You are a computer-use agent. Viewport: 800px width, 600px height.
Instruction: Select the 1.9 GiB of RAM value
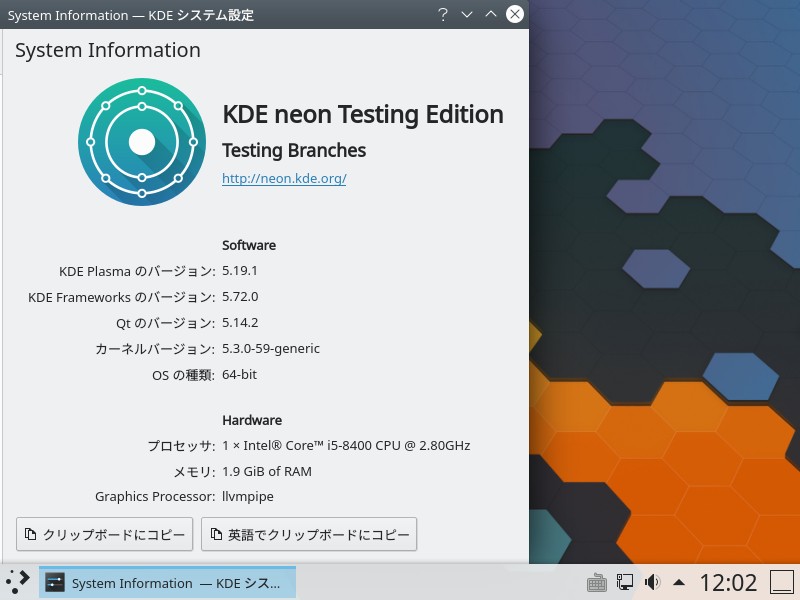pyautogui.click(x=267, y=471)
